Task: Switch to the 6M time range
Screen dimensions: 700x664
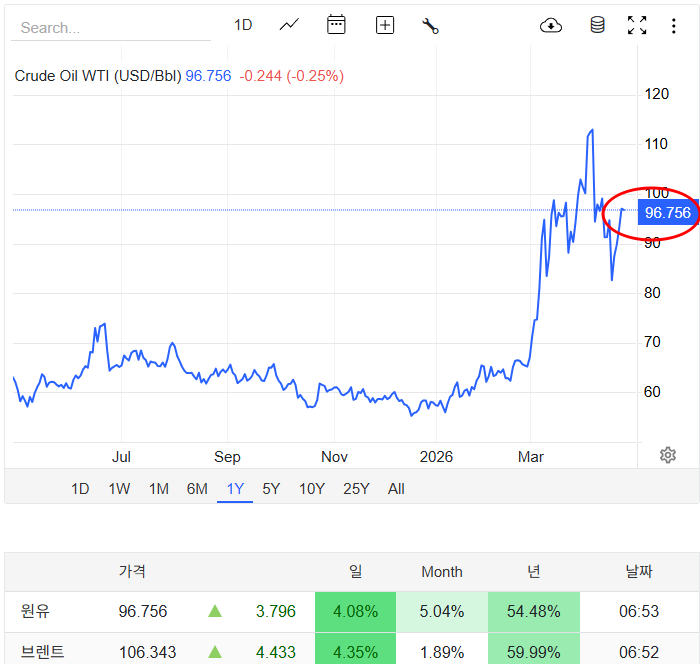Action: click(197, 489)
